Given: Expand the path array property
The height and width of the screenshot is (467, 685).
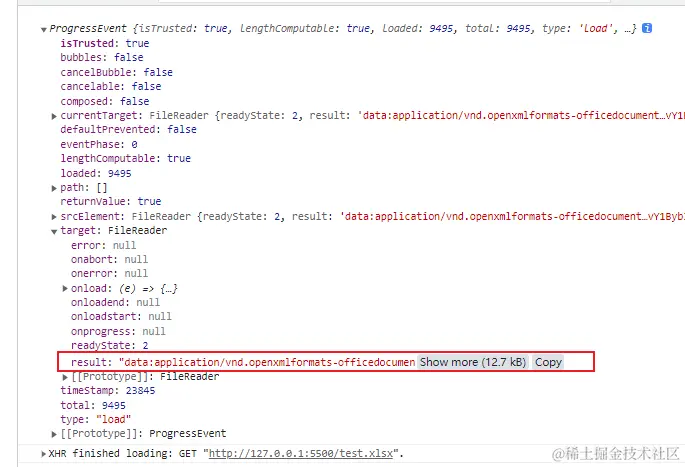Looking at the screenshot, I should pos(54,188).
